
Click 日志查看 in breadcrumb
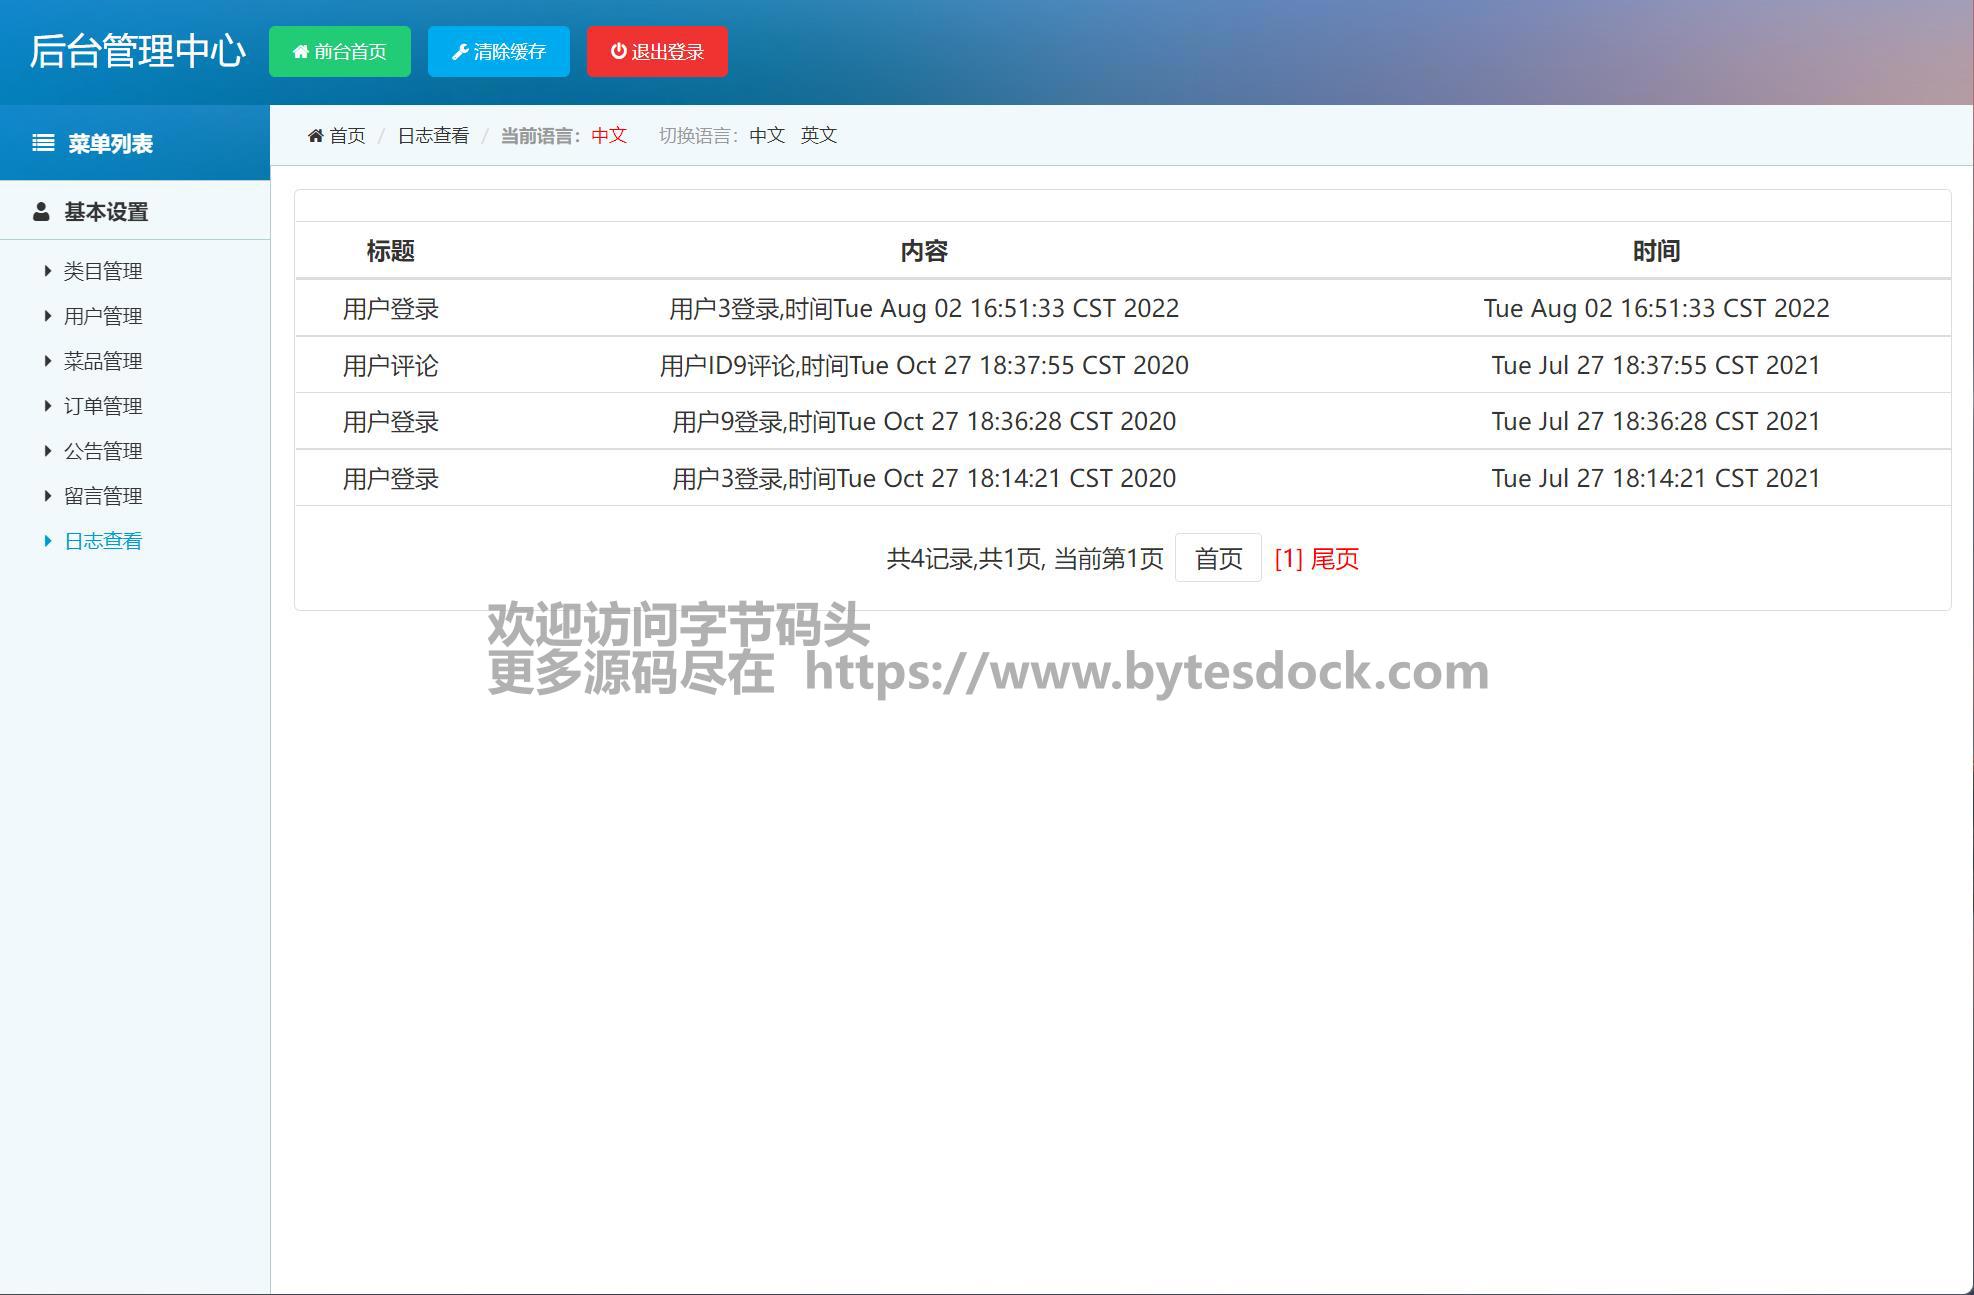coord(433,136)
